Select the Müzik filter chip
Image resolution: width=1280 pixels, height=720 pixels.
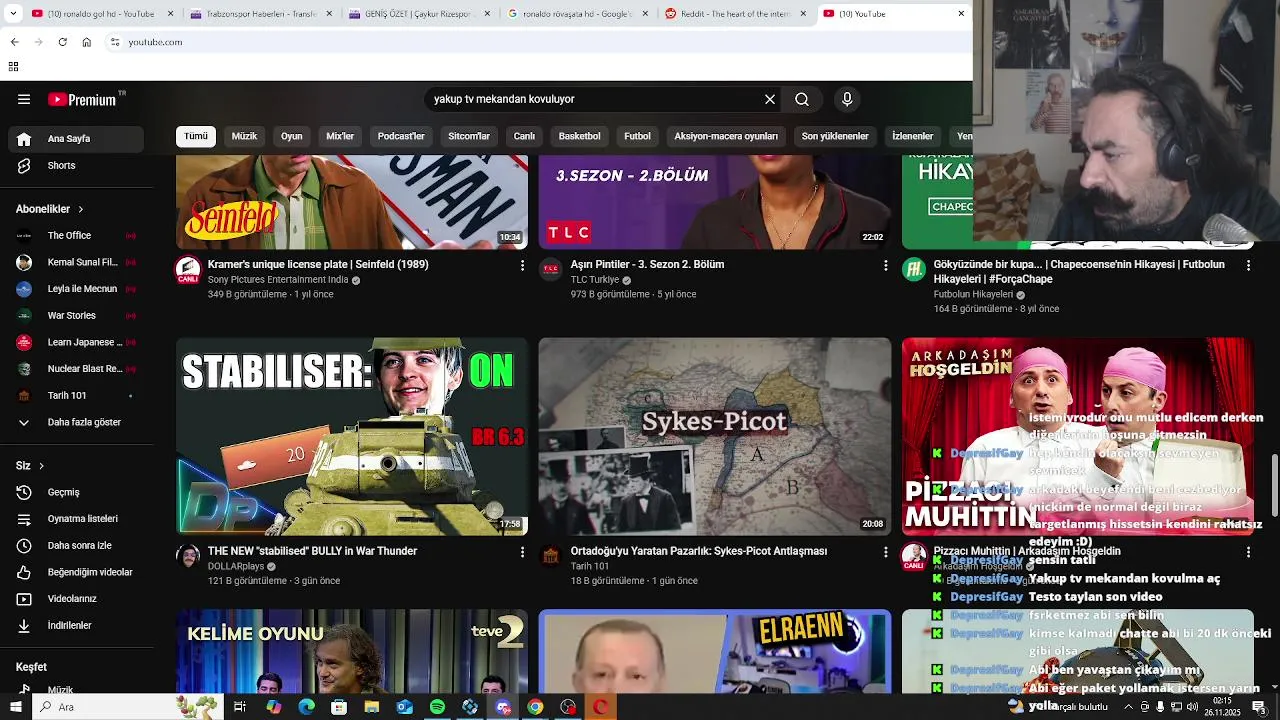click(x=244, y=136)
